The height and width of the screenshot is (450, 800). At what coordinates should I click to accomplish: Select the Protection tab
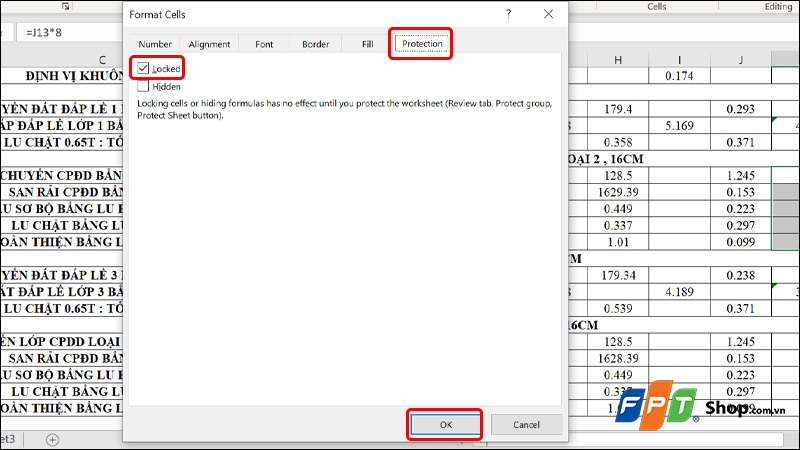coord(422,44)
